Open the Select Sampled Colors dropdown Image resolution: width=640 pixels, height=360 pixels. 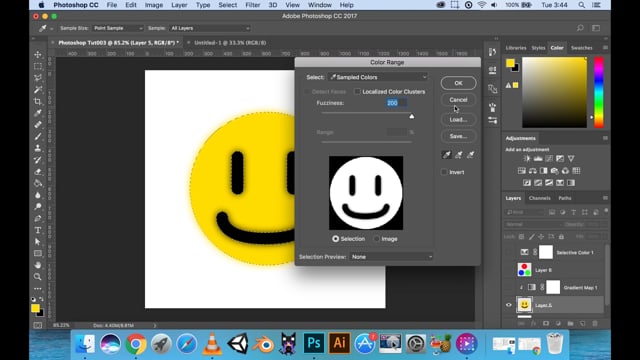[378, 77]
